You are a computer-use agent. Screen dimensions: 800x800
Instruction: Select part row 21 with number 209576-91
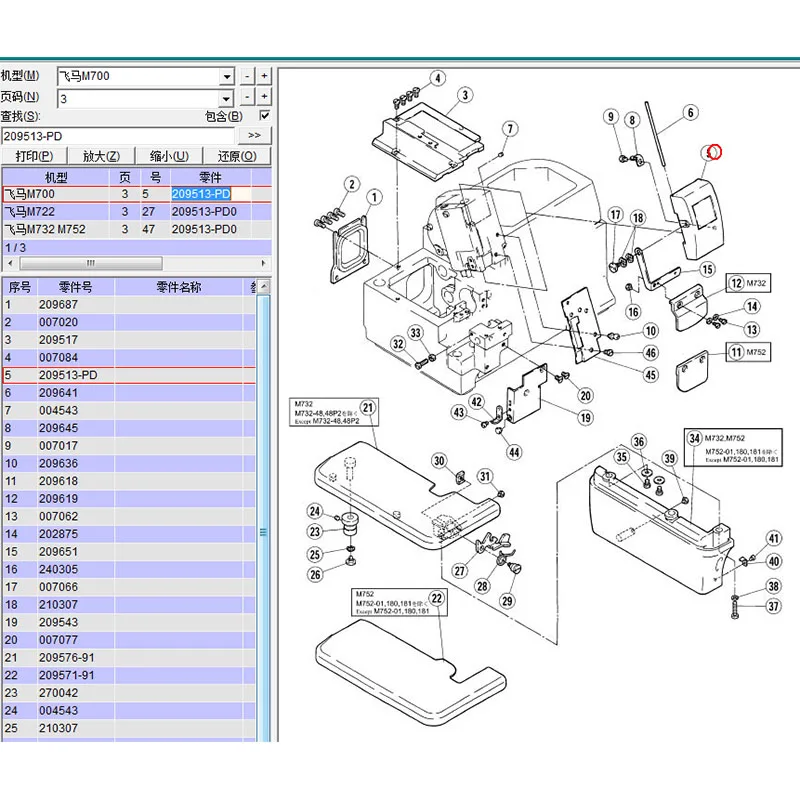[129, 658]
